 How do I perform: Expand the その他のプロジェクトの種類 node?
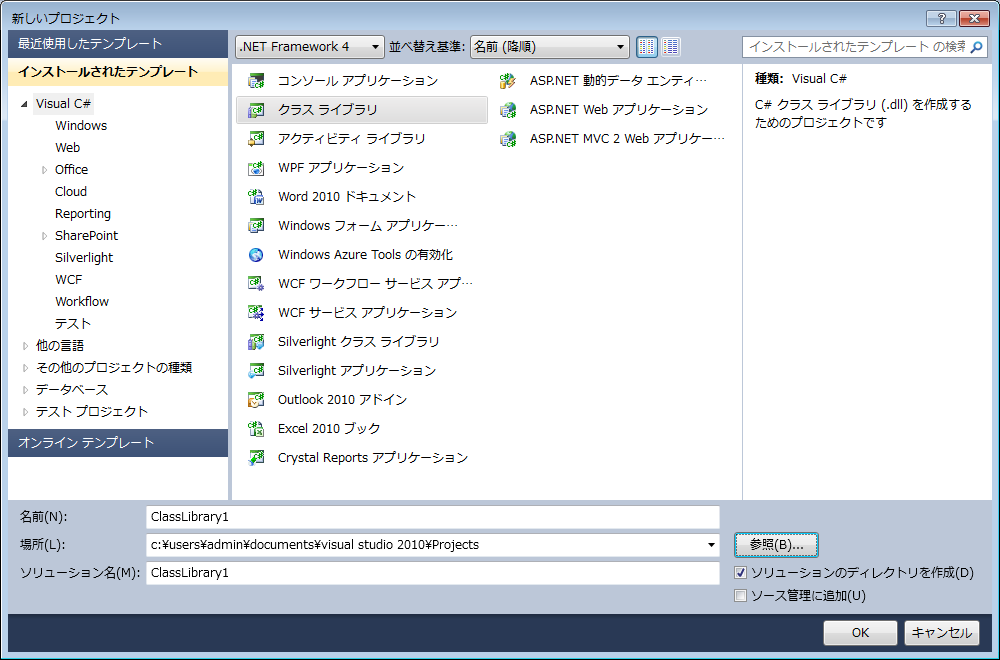[25, 368]
